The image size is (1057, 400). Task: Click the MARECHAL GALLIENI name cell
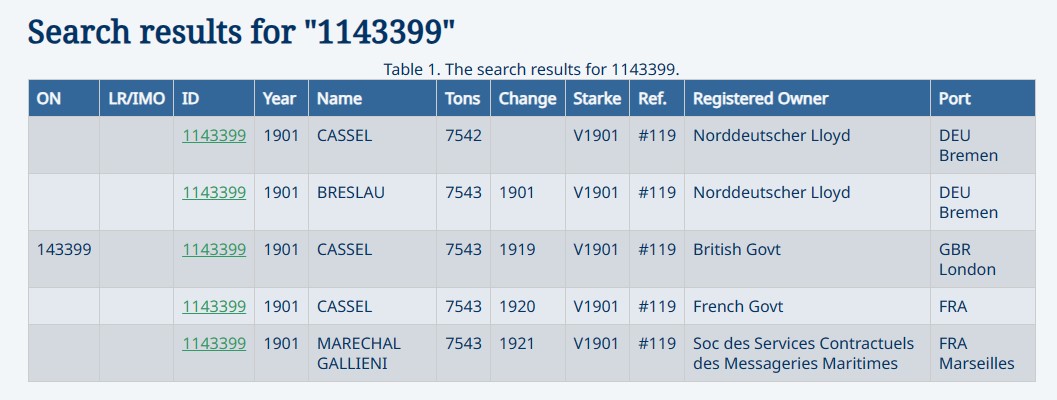point(359,353)
